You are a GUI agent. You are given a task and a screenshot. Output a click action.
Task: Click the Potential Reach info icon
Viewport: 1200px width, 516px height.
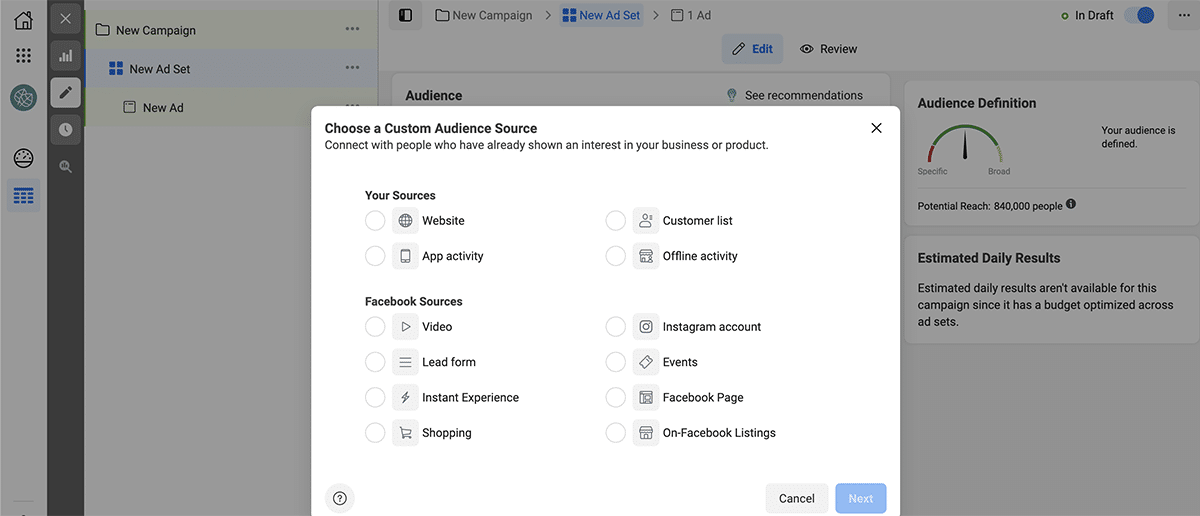coord(1071,204)
